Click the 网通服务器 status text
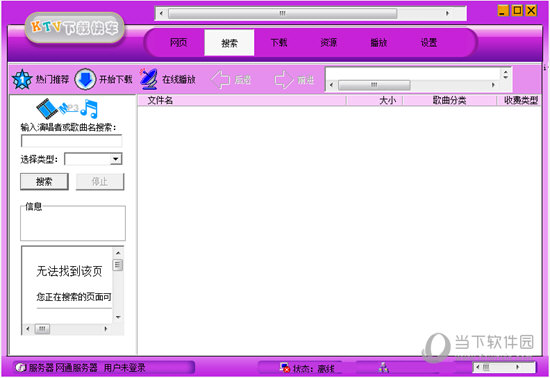Viewport: 550px width, 378px height. [x=76, y=367]
